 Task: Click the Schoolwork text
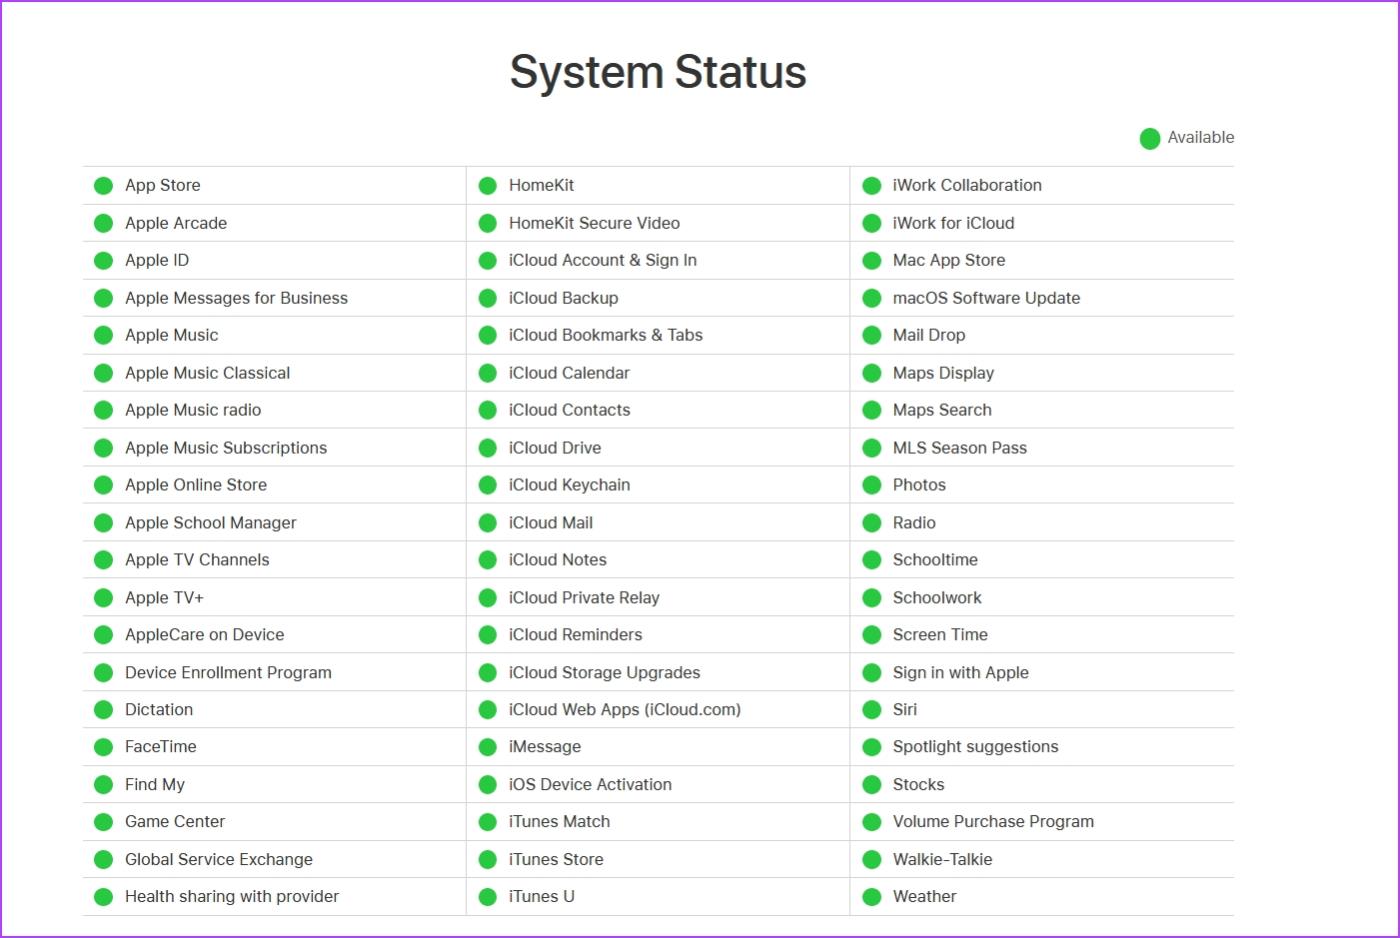(x=937, y=598)
